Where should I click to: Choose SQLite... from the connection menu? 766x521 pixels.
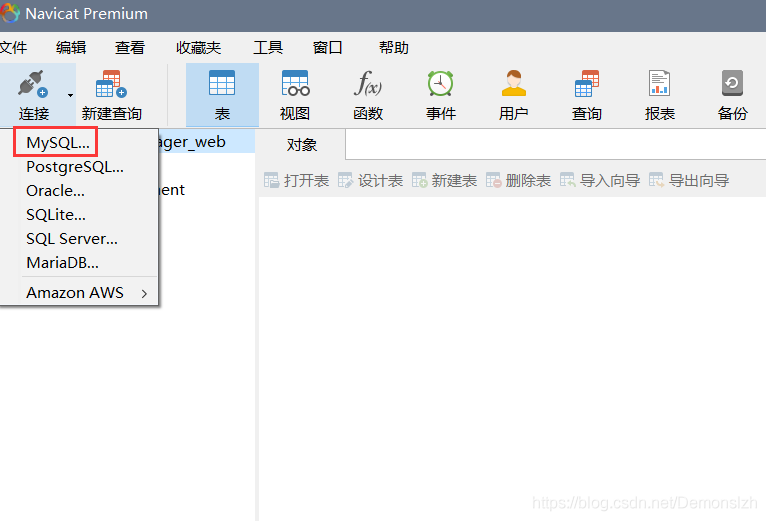pos(56,215)
